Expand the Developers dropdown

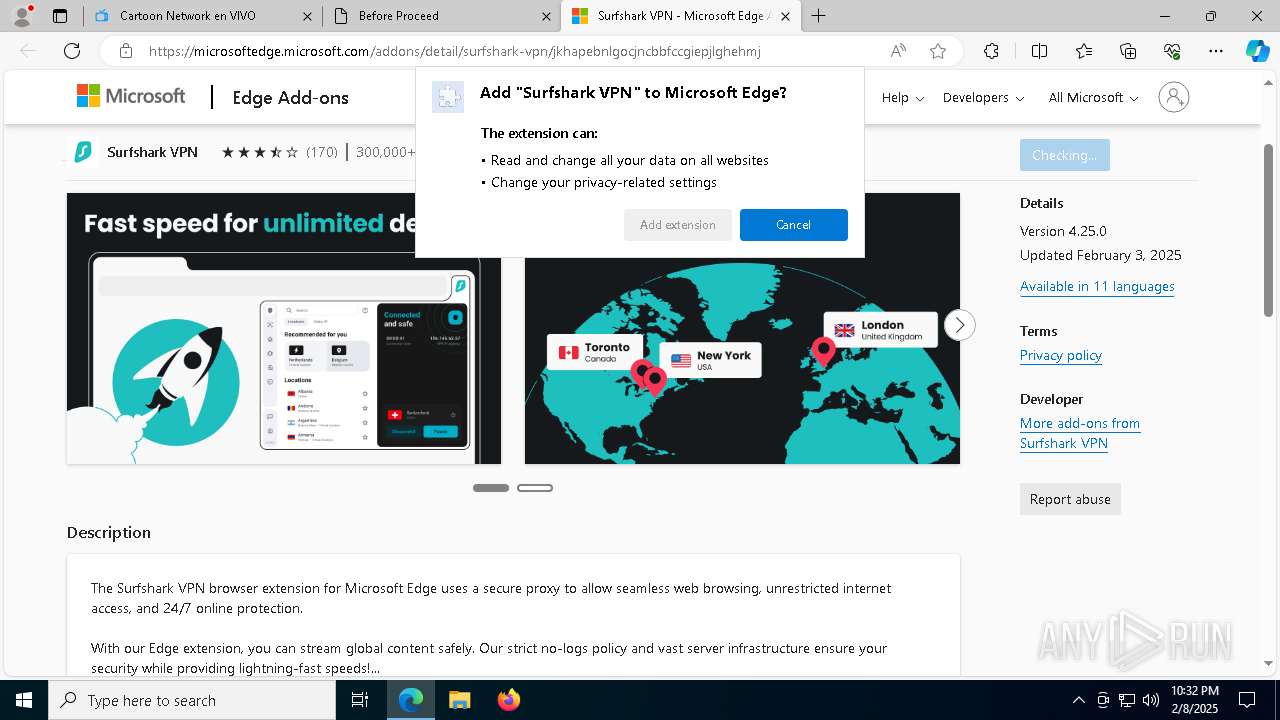click(x=983, y=97)
